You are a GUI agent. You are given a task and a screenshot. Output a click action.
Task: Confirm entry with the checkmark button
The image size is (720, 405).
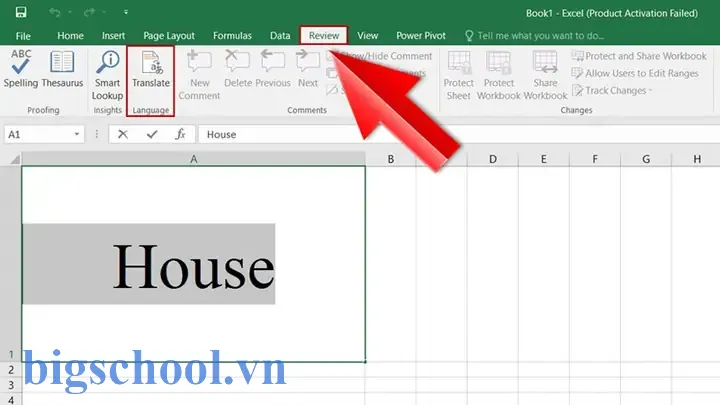point(152,135)
